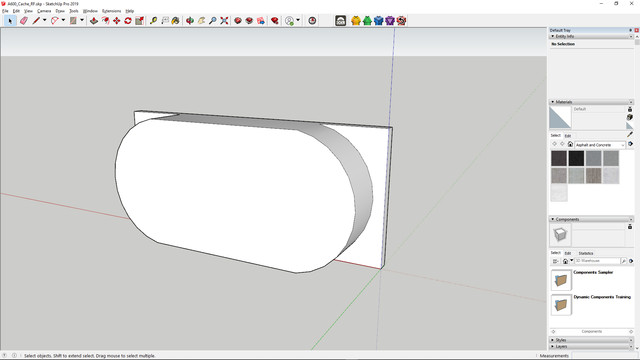Activate the Line pencil tool
640x360 pixels.
pyautogui.click(x=36, y=20)
